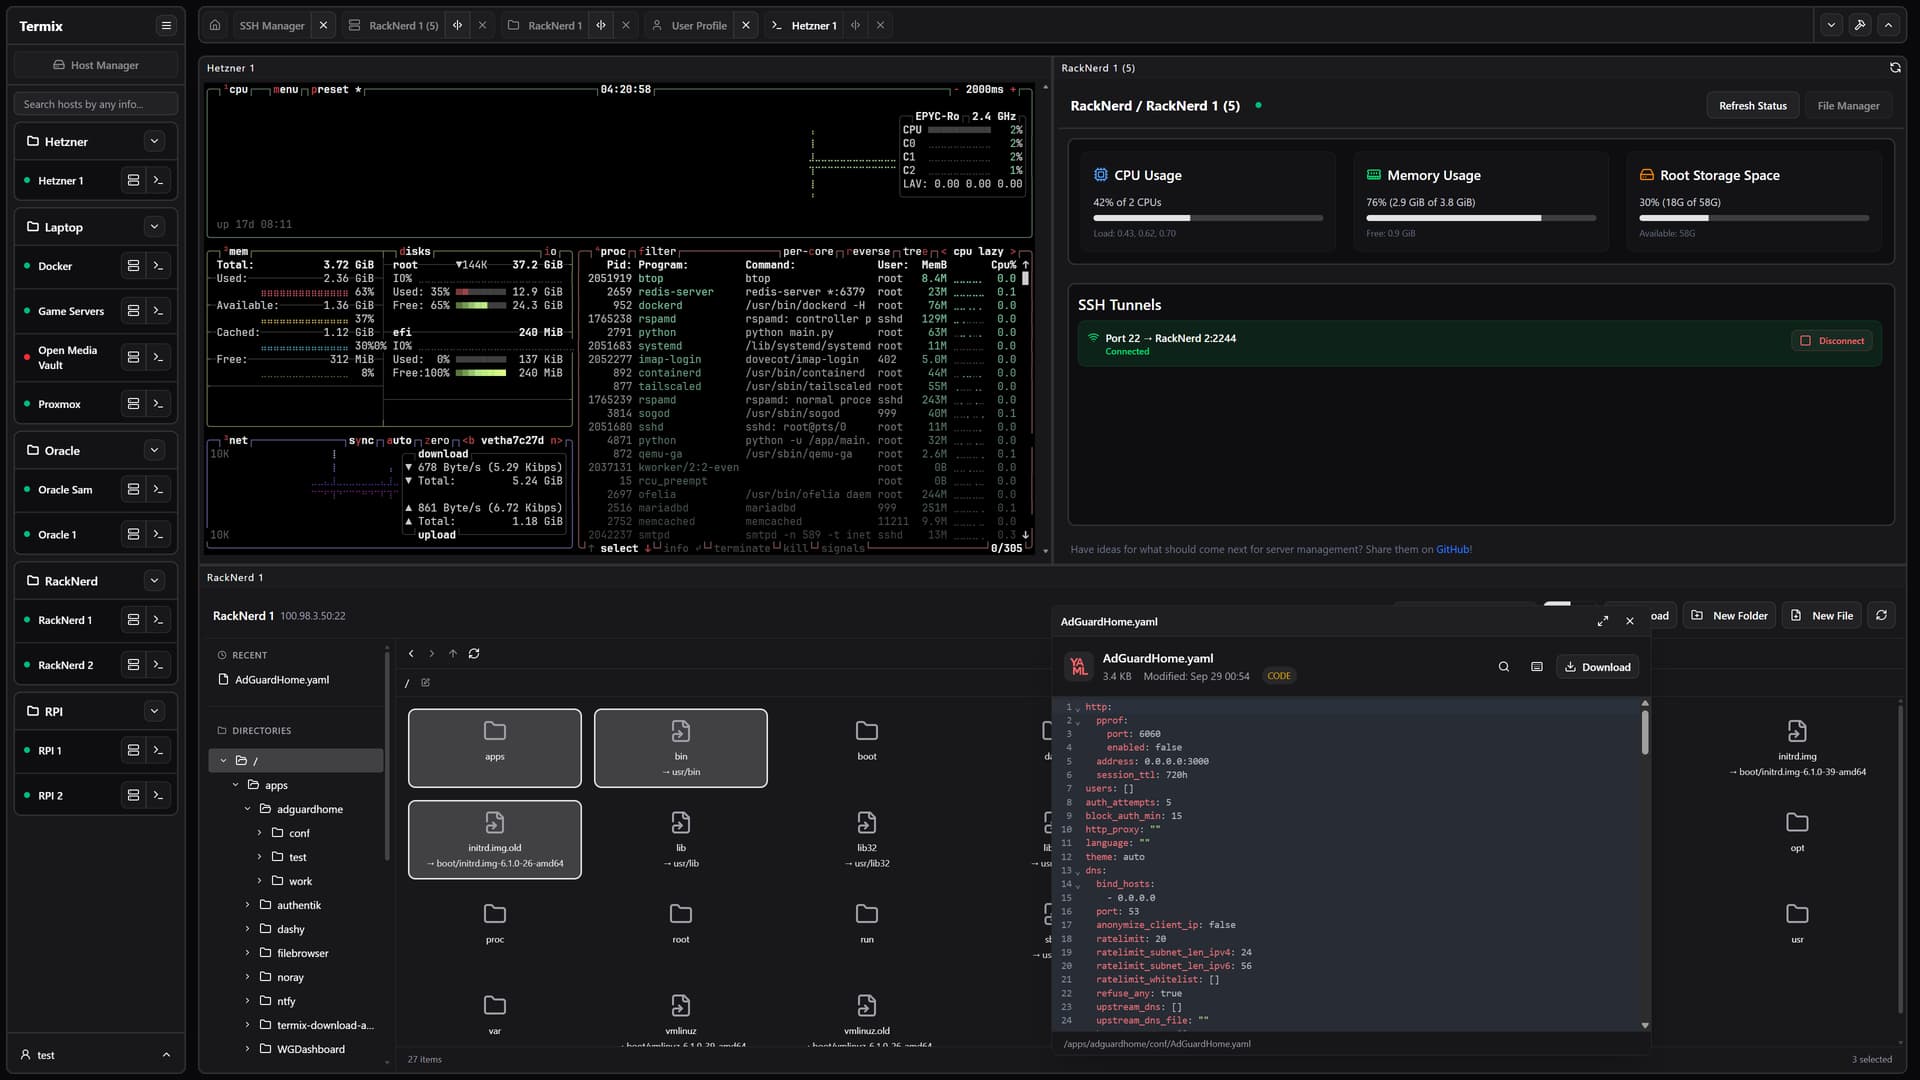Refresh the file browser directory
This screenshot has height=1080, width=1920.
click(x=474, y=654)
